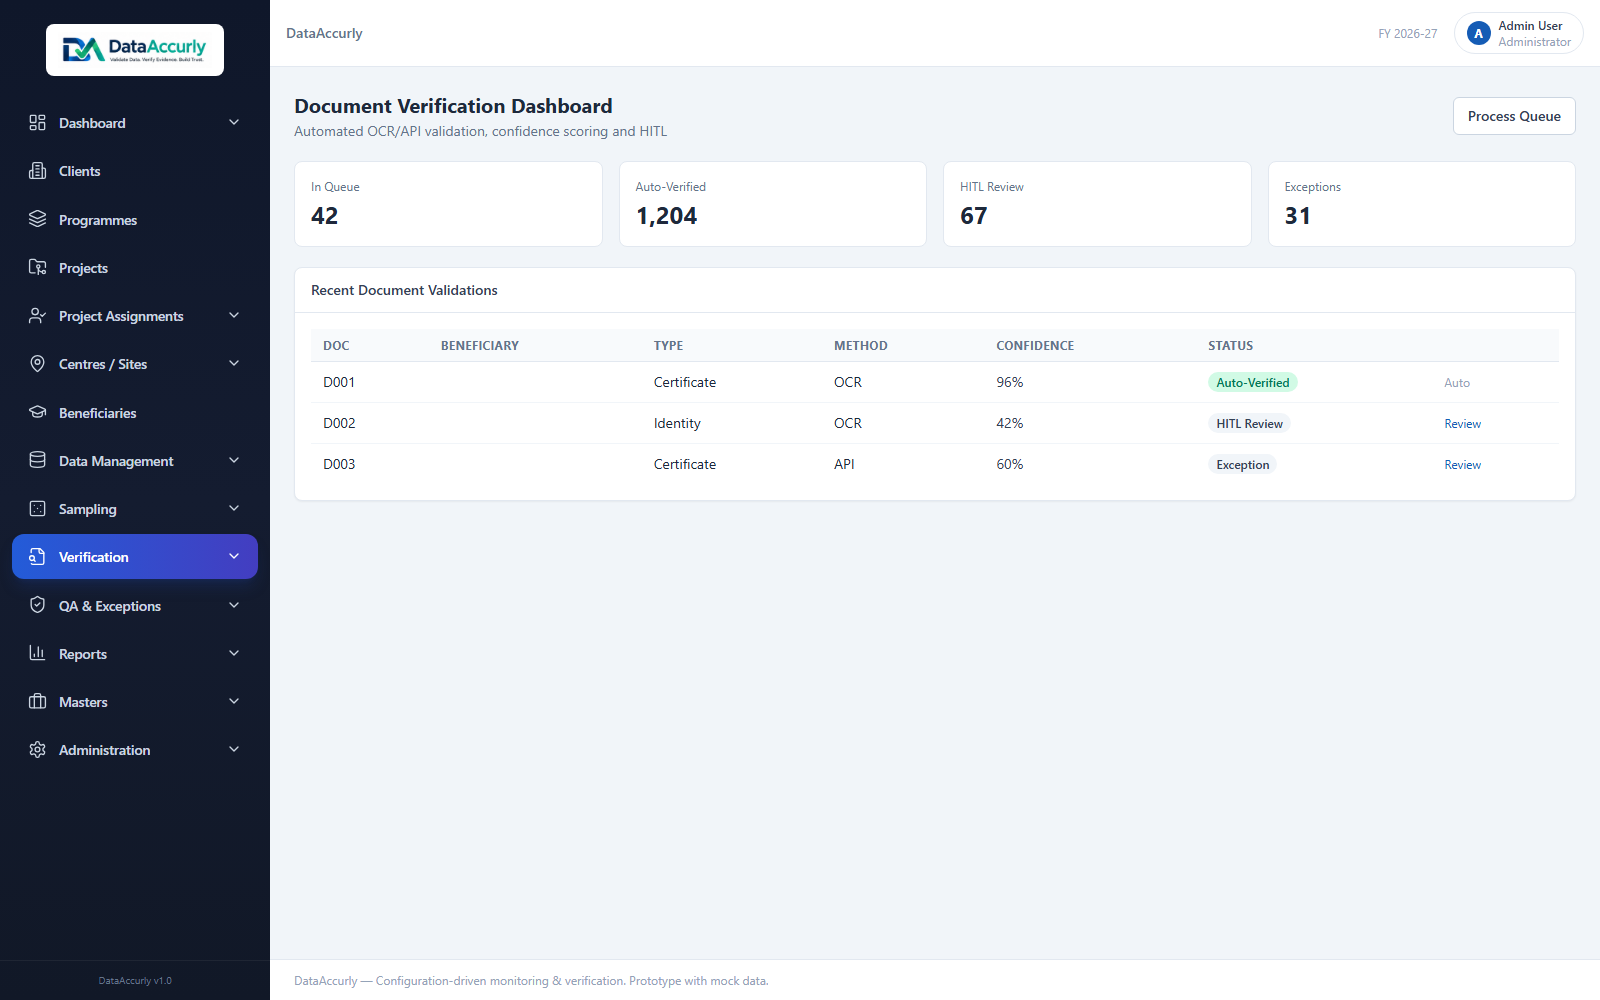Click the Dashboard grid icon
The width and height of the screenshot is (1600, 1000).
[37, 122]
